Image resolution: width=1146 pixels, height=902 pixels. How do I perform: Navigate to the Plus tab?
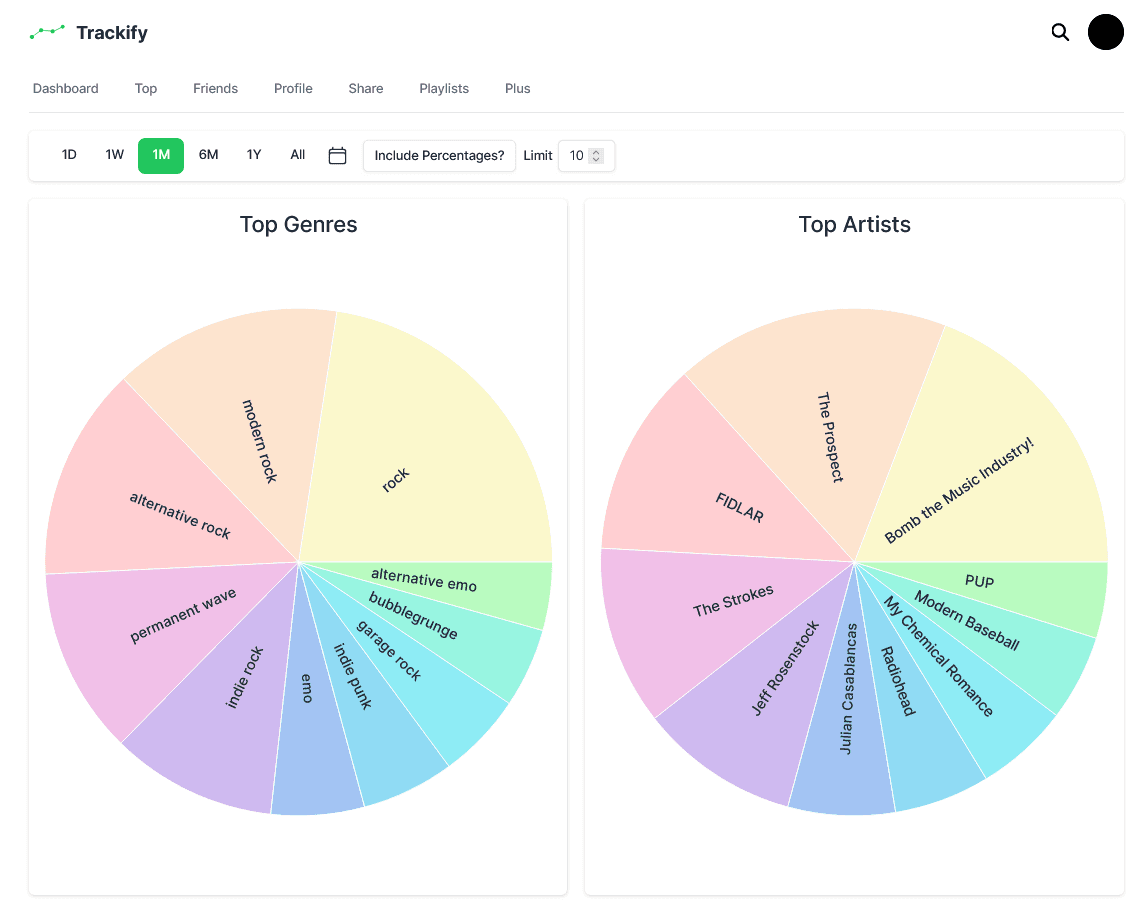[517, 88]
